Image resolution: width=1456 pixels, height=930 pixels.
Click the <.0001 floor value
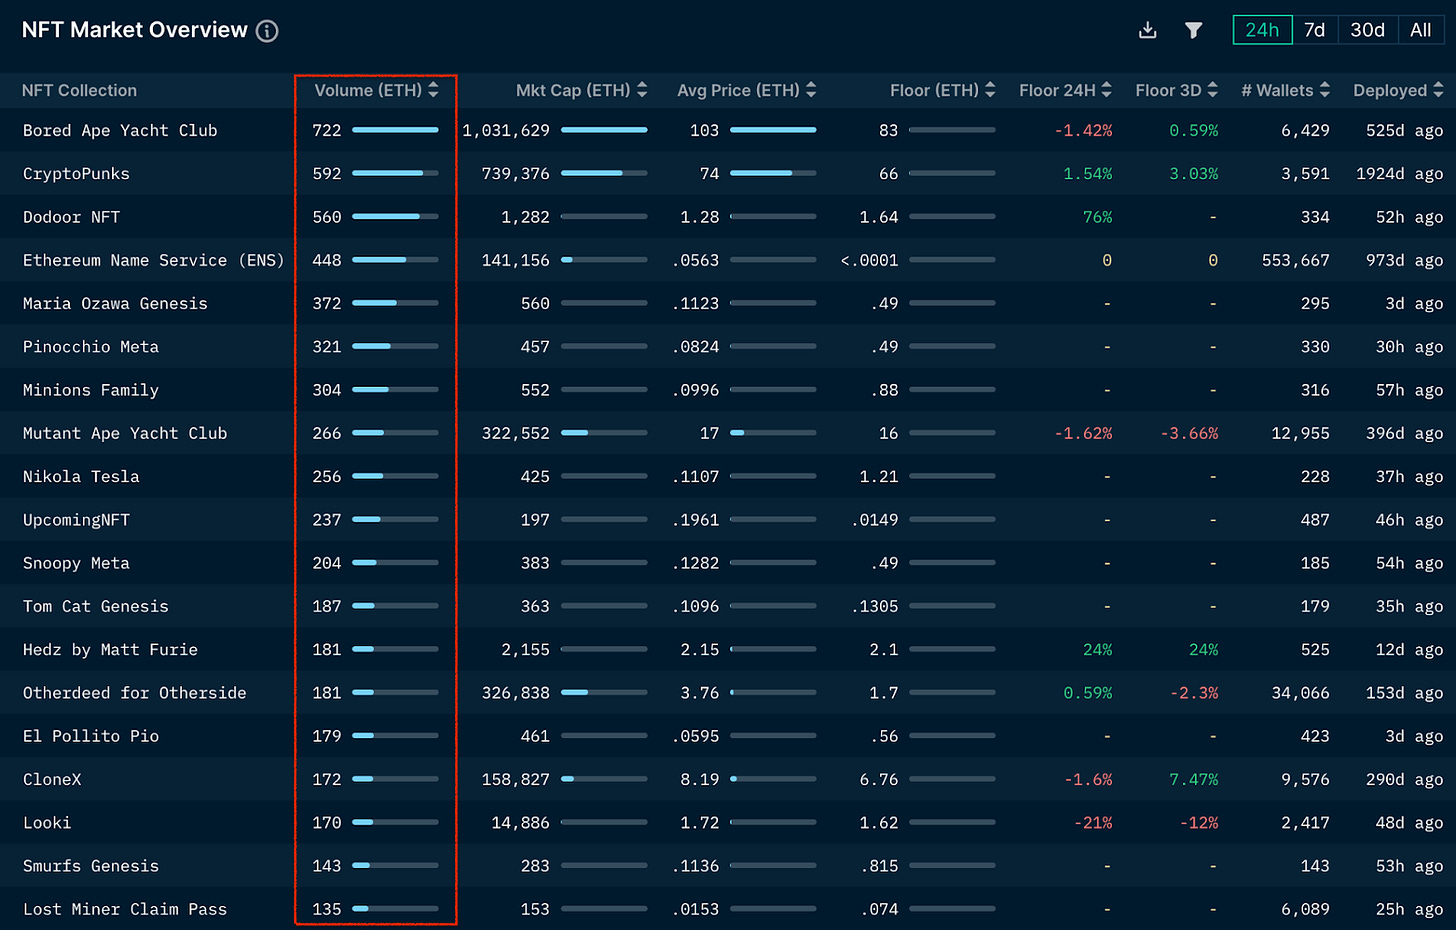point(870,260)
